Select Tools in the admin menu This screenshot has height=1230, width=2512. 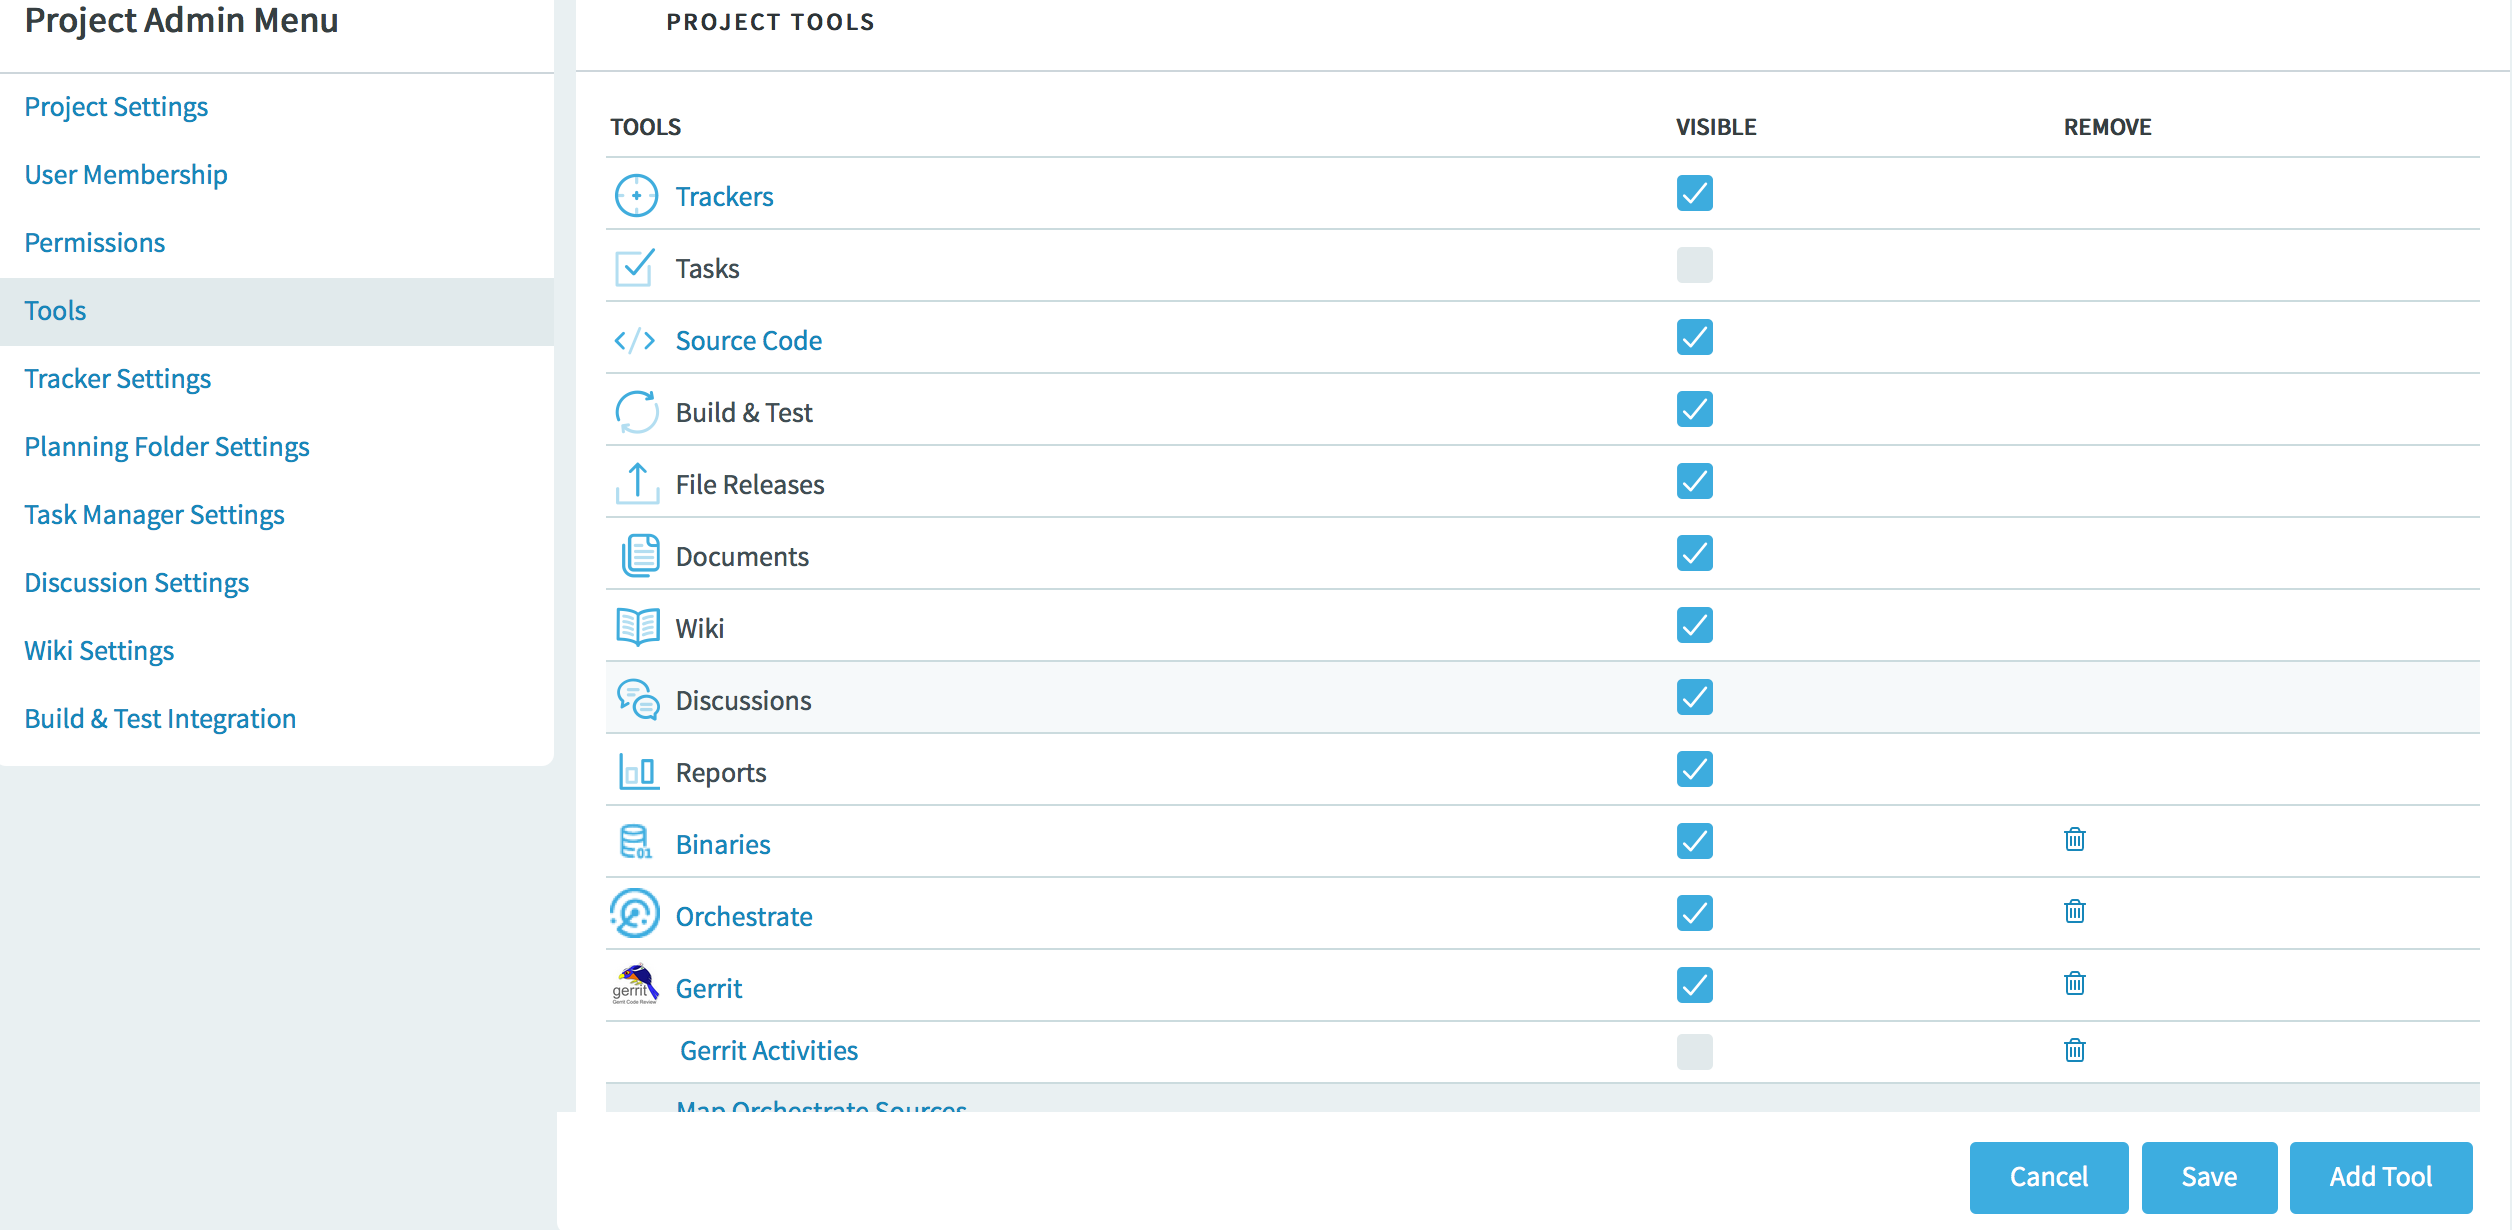click(x=276, y=311)
